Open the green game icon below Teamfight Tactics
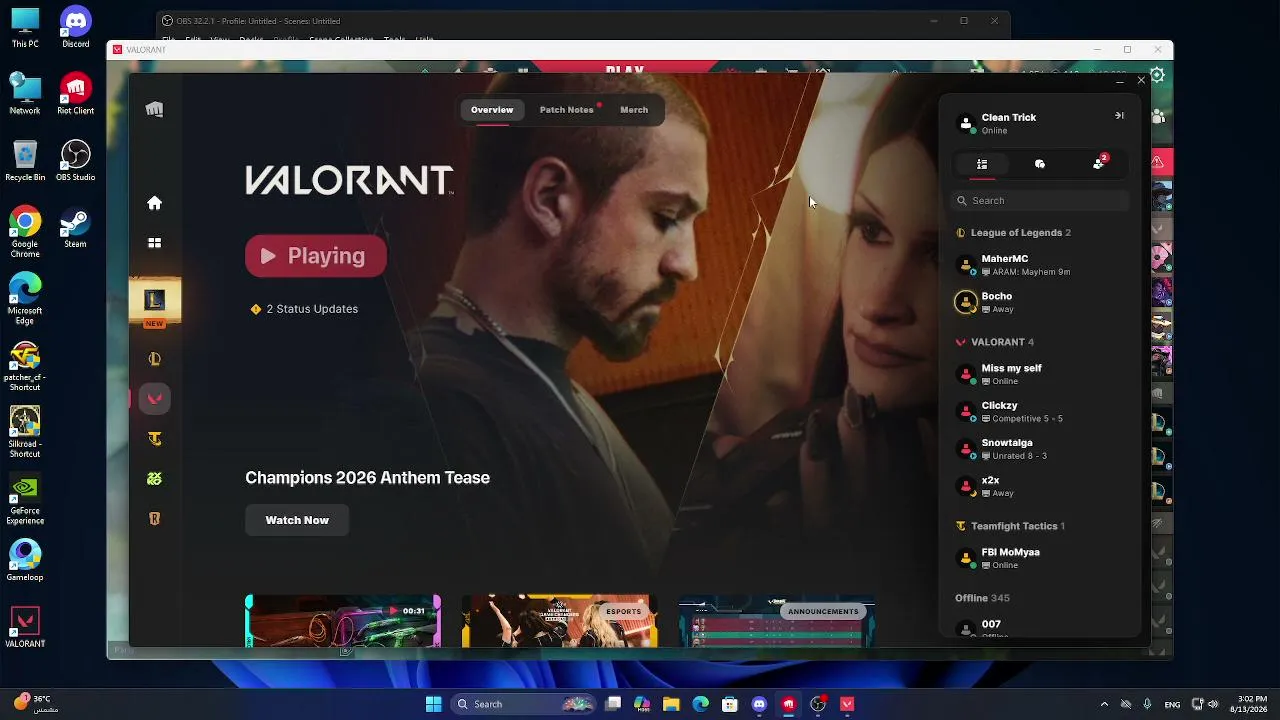Screen dimensions: 1280x720 (x=154, y=479)
